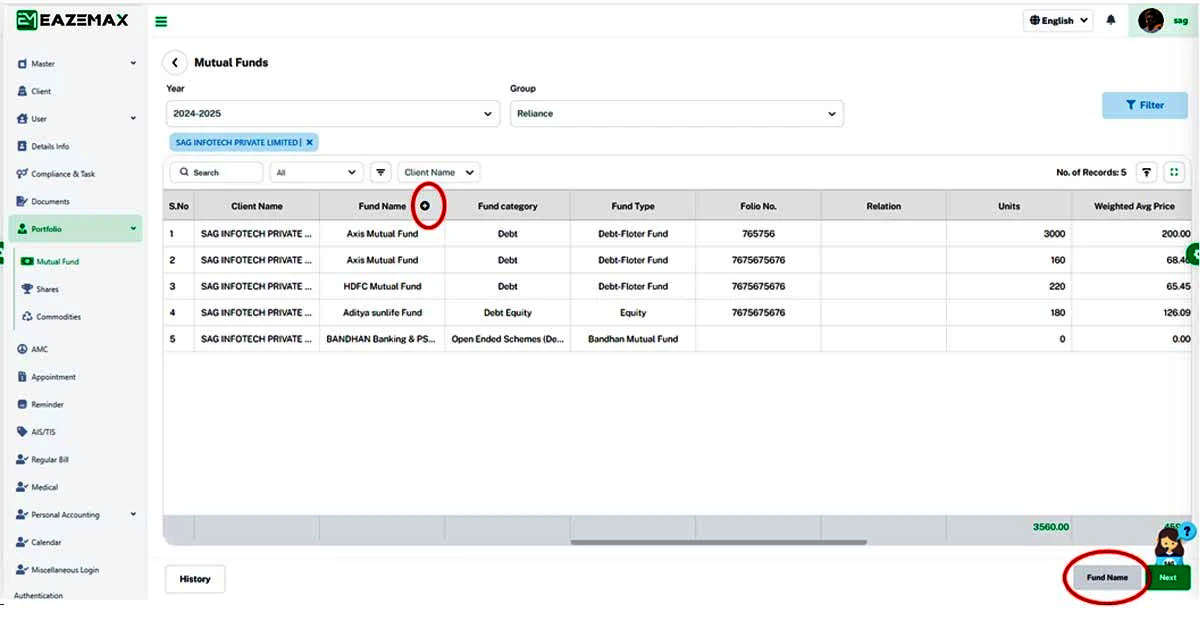This screenshot has width=1200, height=630.
Task: Expand the Personal Accounting chevron
Action: pyautogui.click(x=133, y=515)
